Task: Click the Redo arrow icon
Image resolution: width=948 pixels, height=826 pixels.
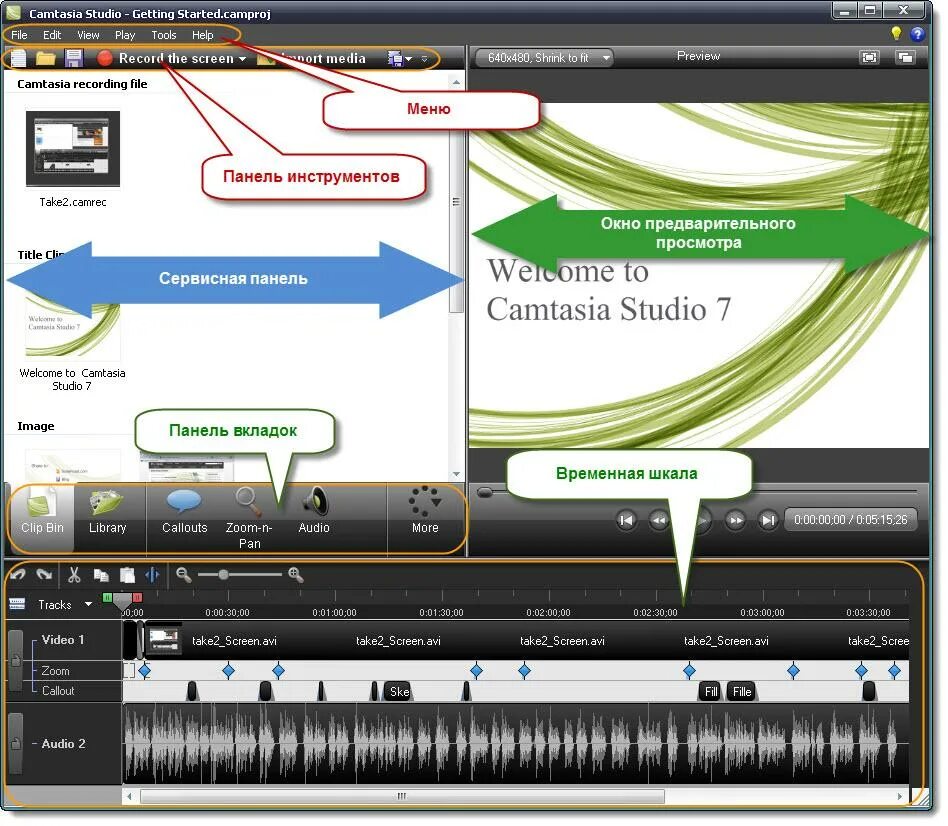Action: point(44,574)
